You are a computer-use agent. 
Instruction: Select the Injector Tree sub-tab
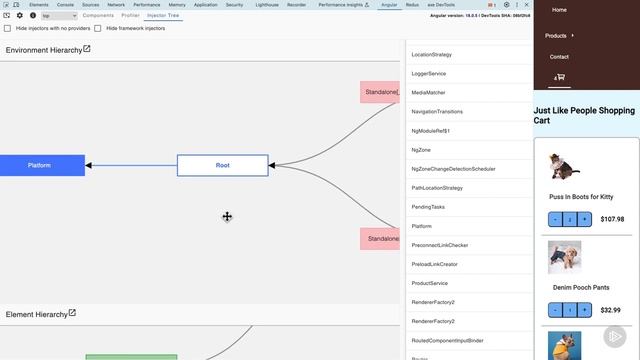click(163, 16)
